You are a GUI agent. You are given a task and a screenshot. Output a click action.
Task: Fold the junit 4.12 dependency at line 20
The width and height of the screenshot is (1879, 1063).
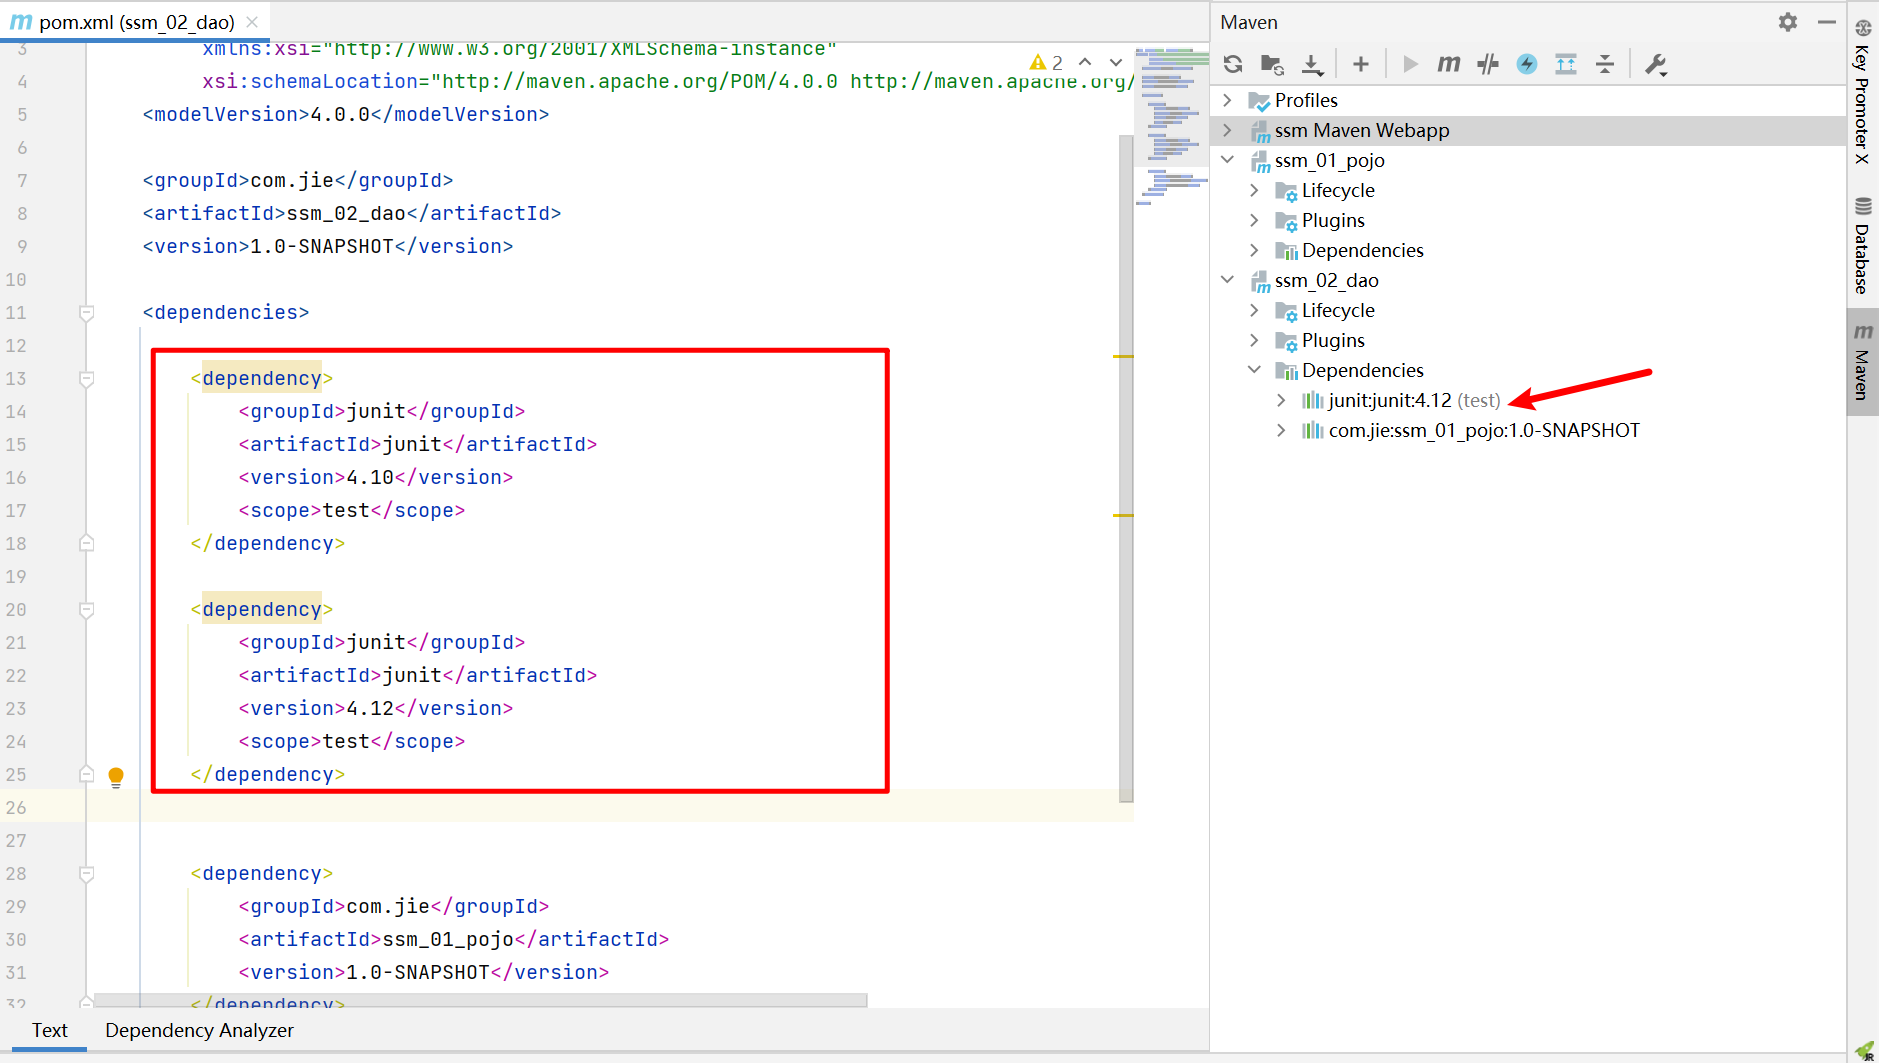(87, 610)
